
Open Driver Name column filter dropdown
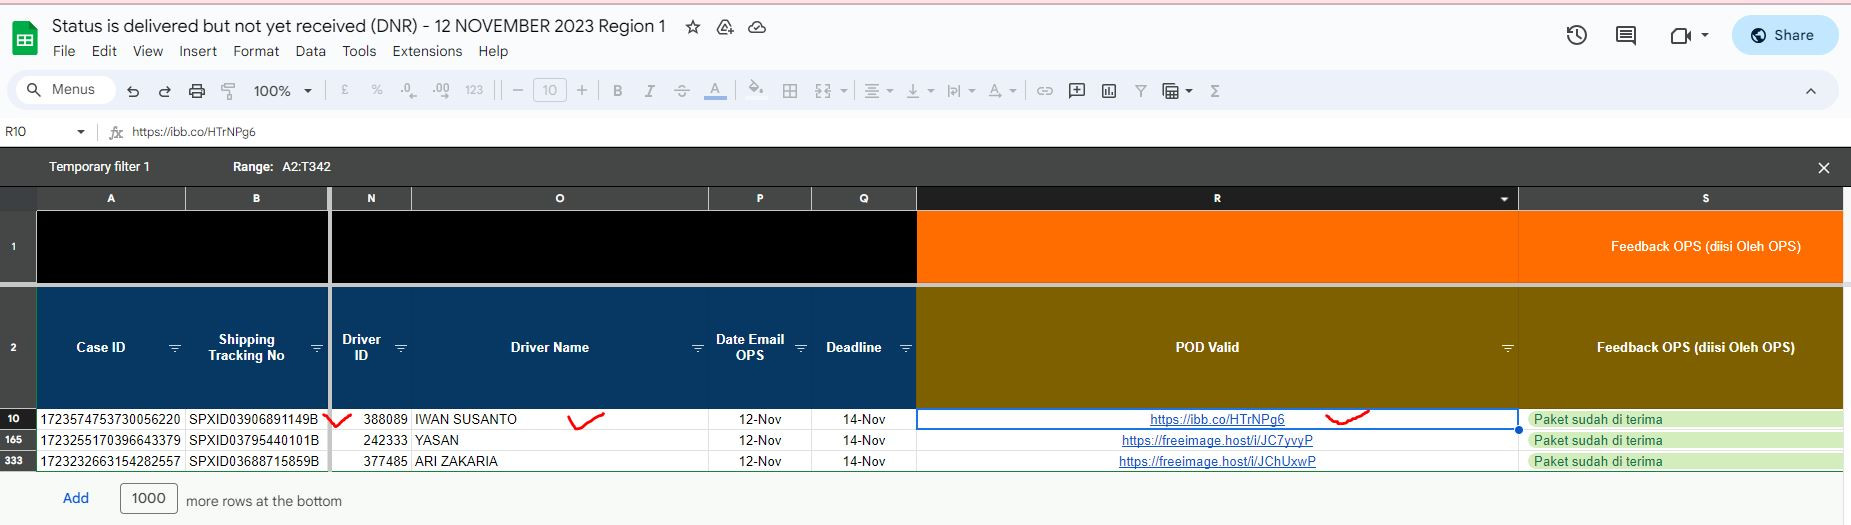pos(698,348)
